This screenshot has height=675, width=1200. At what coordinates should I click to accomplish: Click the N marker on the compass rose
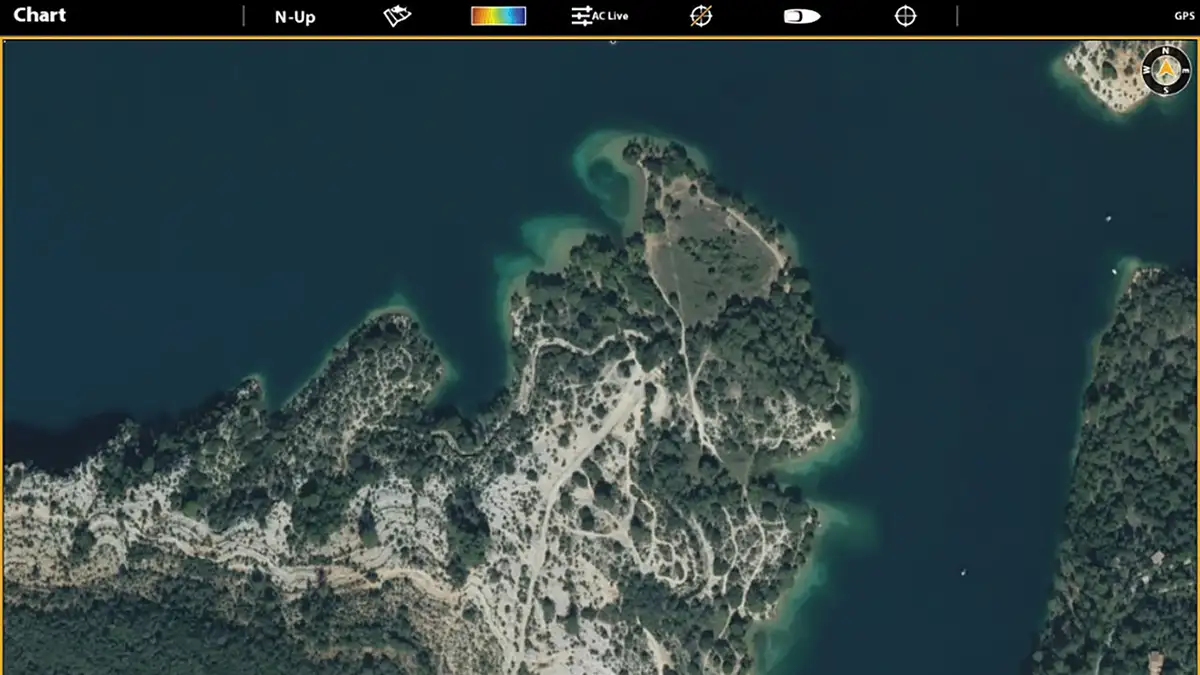1165,51
